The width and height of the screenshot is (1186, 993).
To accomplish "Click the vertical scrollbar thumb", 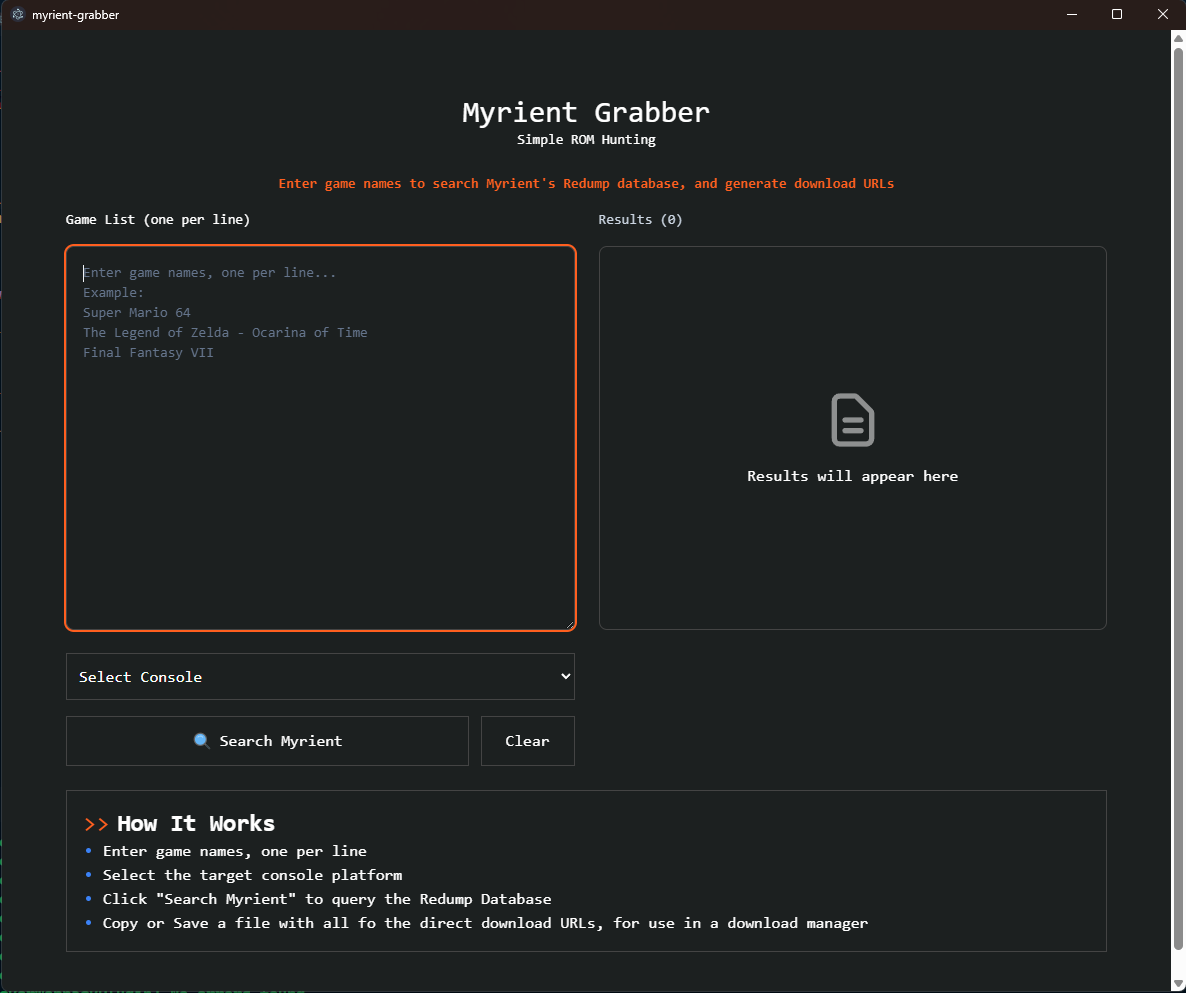I will click(x=1178, y=500).
